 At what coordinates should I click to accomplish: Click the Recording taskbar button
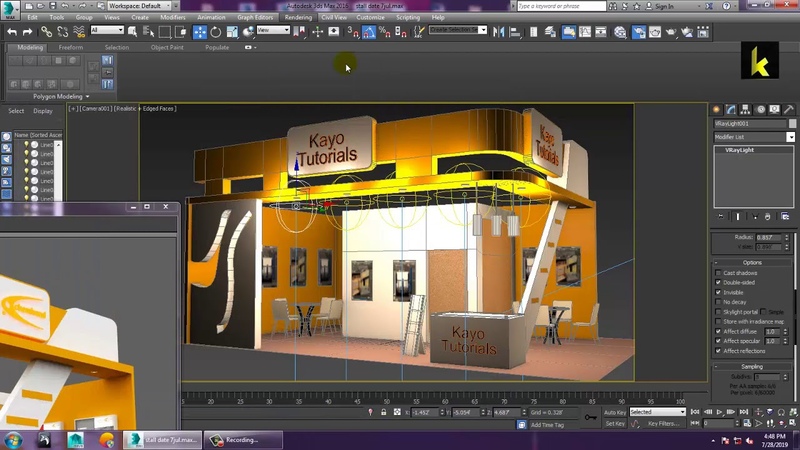tap(243, 440)
